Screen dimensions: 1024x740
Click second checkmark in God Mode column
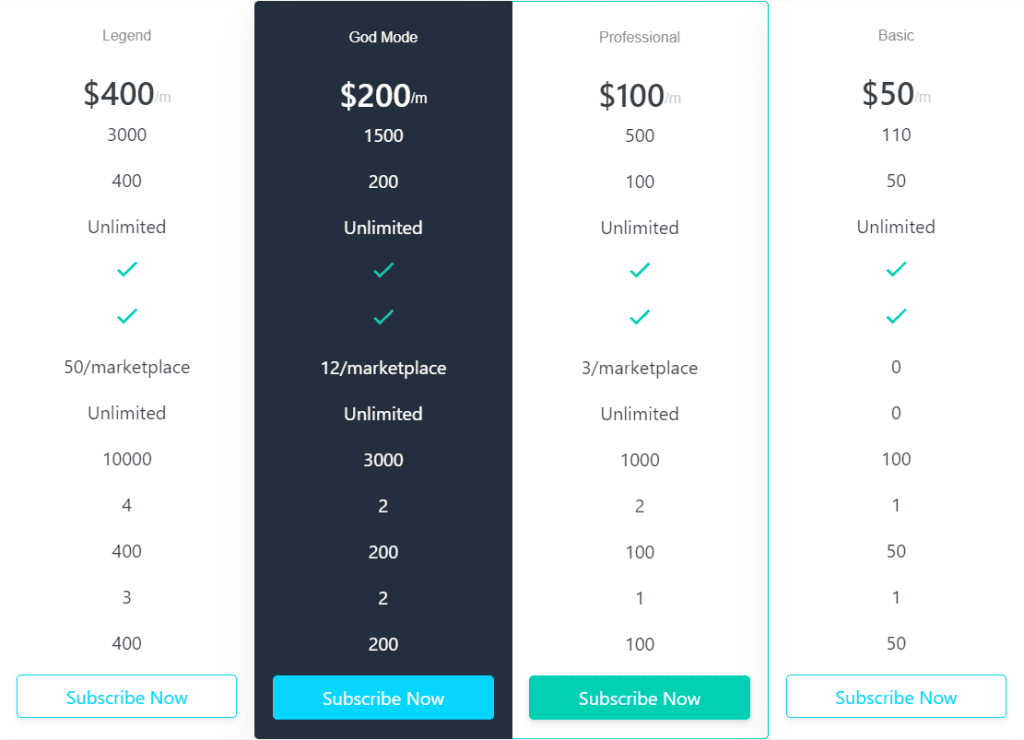383,317
